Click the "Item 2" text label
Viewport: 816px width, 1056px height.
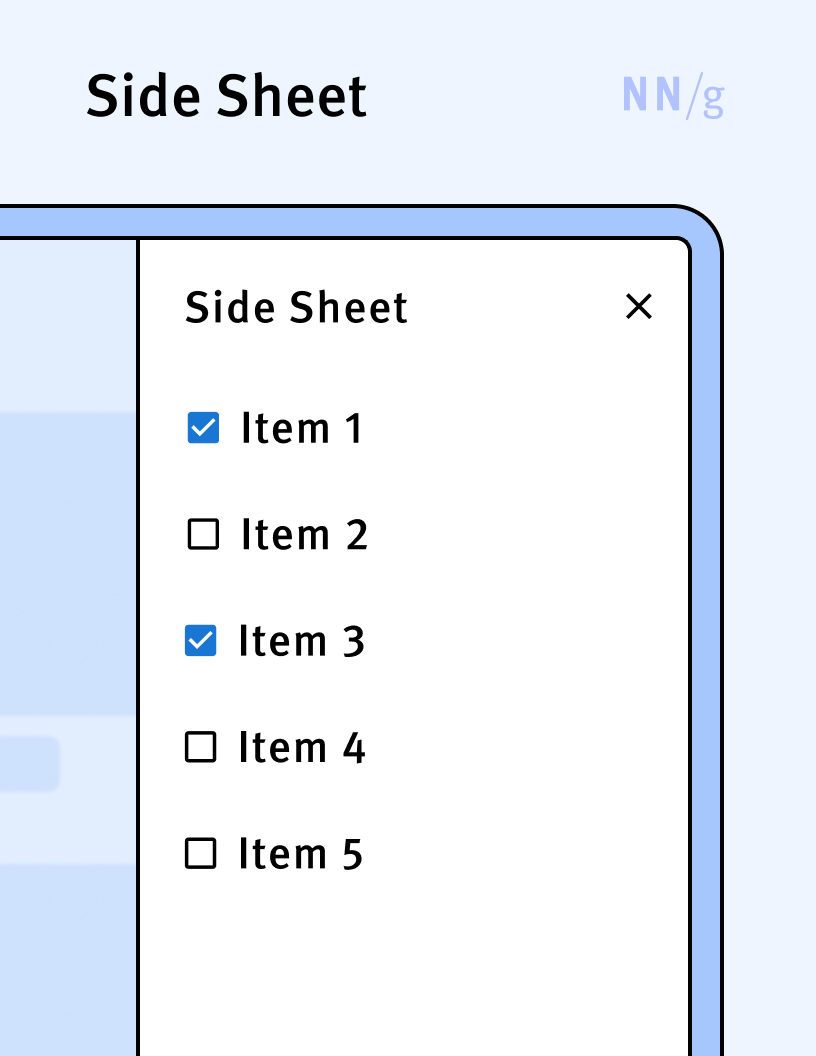click(x=304, y=535)
